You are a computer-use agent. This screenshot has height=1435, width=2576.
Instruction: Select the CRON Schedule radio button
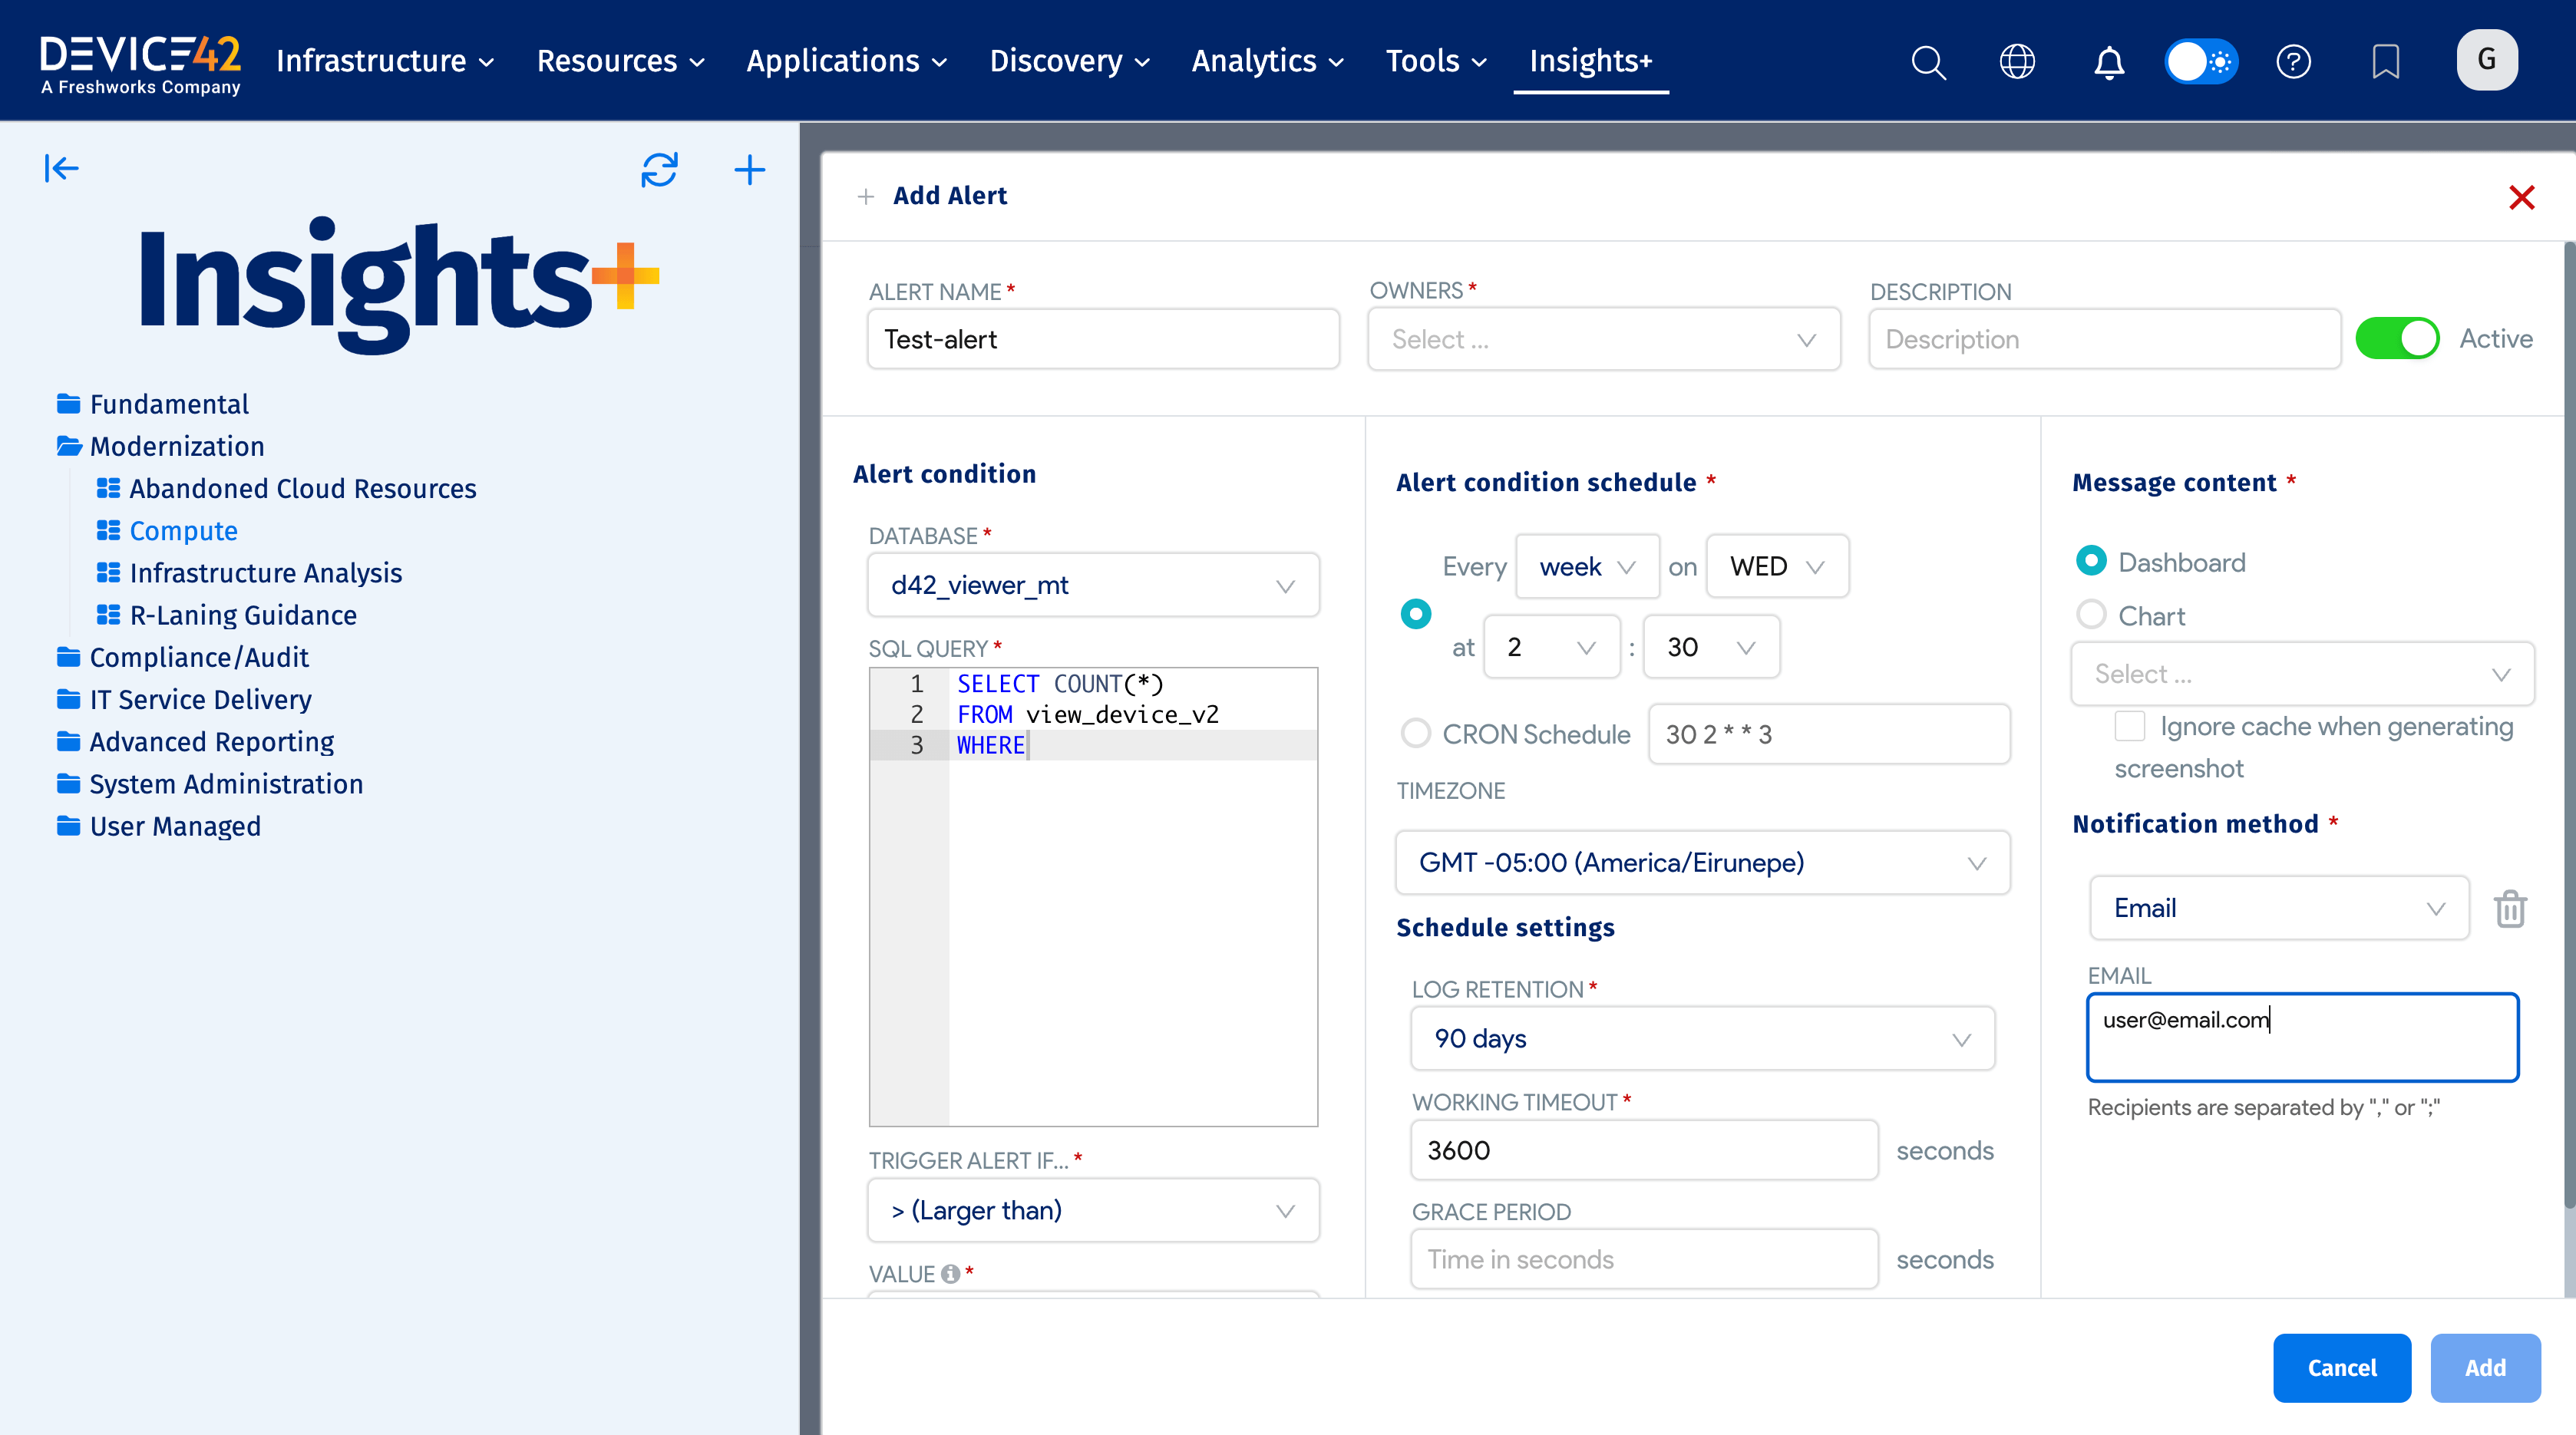pyautogui.click(x=1415, y=733)
